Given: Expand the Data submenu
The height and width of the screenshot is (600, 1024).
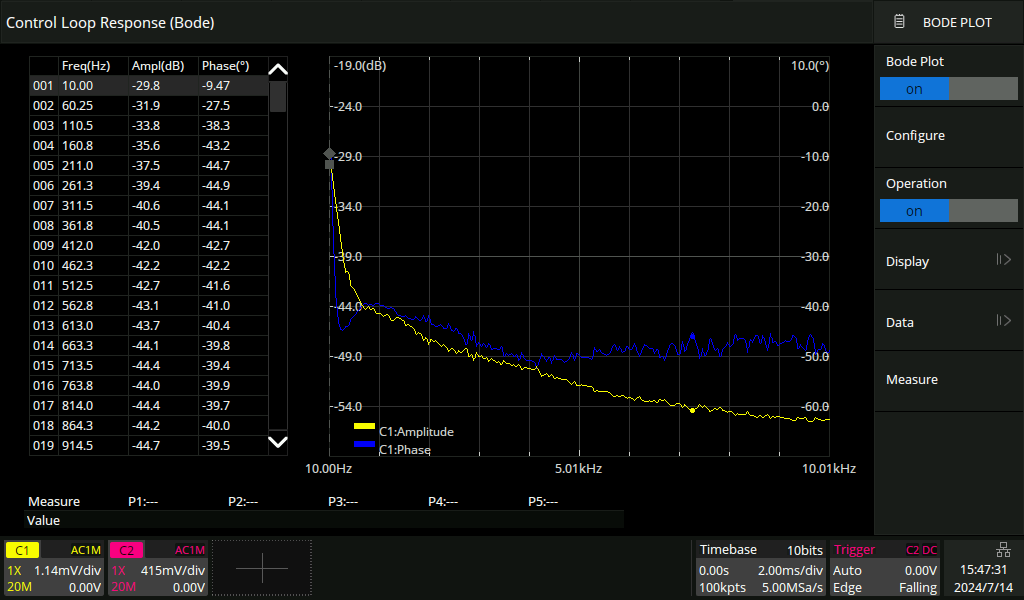Looking at the screenshot, I should [948, 322].
